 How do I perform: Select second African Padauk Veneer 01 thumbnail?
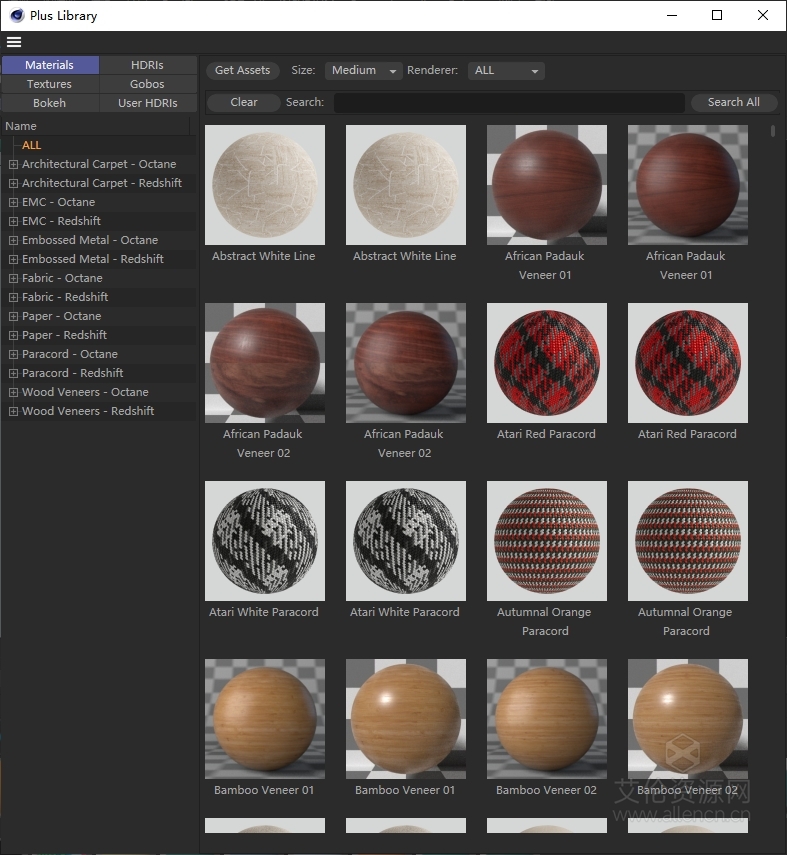688,185
